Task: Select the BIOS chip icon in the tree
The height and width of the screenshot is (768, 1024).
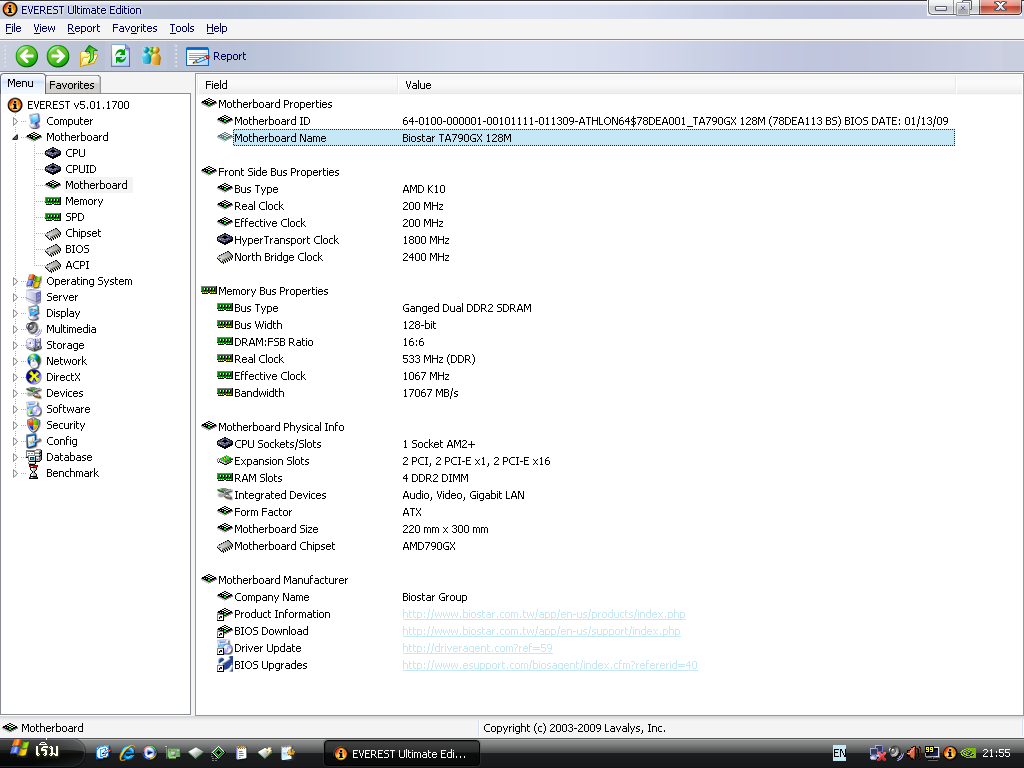Action: (x=53, y=249)
